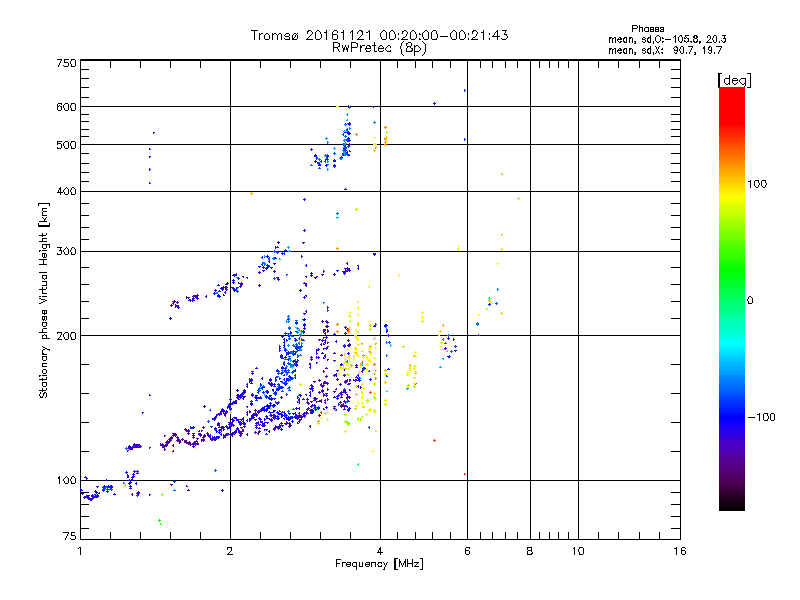Click the y-axis '200' tick label
This screenshot has width=800, height=600.
pyautogui.click(x=66, y=336)
